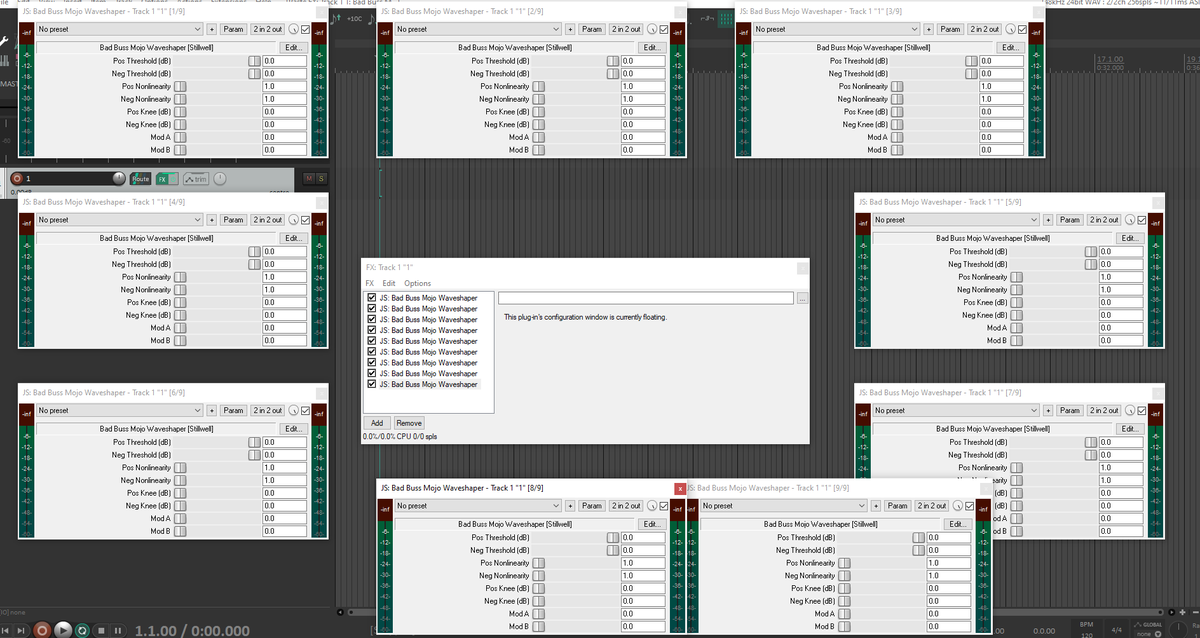Click the wet/dry knob in Waveshaper [1/9]
The width and height of the screenshot is (1200, 638).
tap(292, 29)
